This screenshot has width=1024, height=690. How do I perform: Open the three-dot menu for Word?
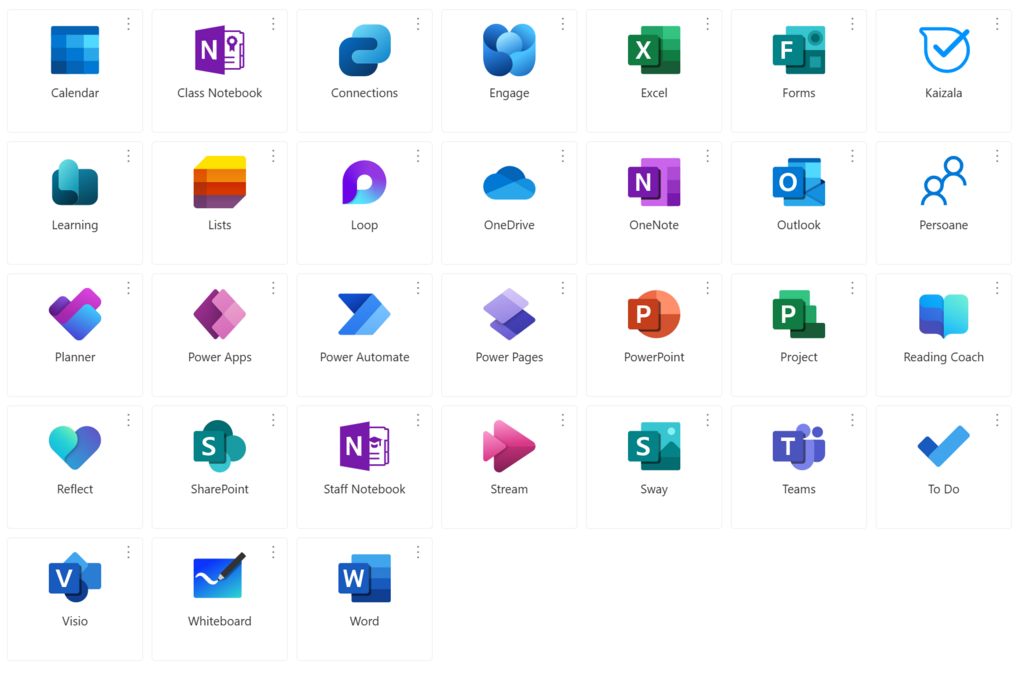click(x=418, y=552)
